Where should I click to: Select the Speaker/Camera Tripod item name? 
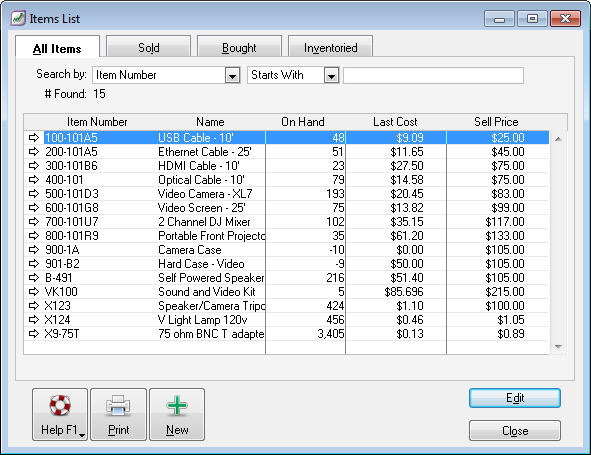(211, 305)
